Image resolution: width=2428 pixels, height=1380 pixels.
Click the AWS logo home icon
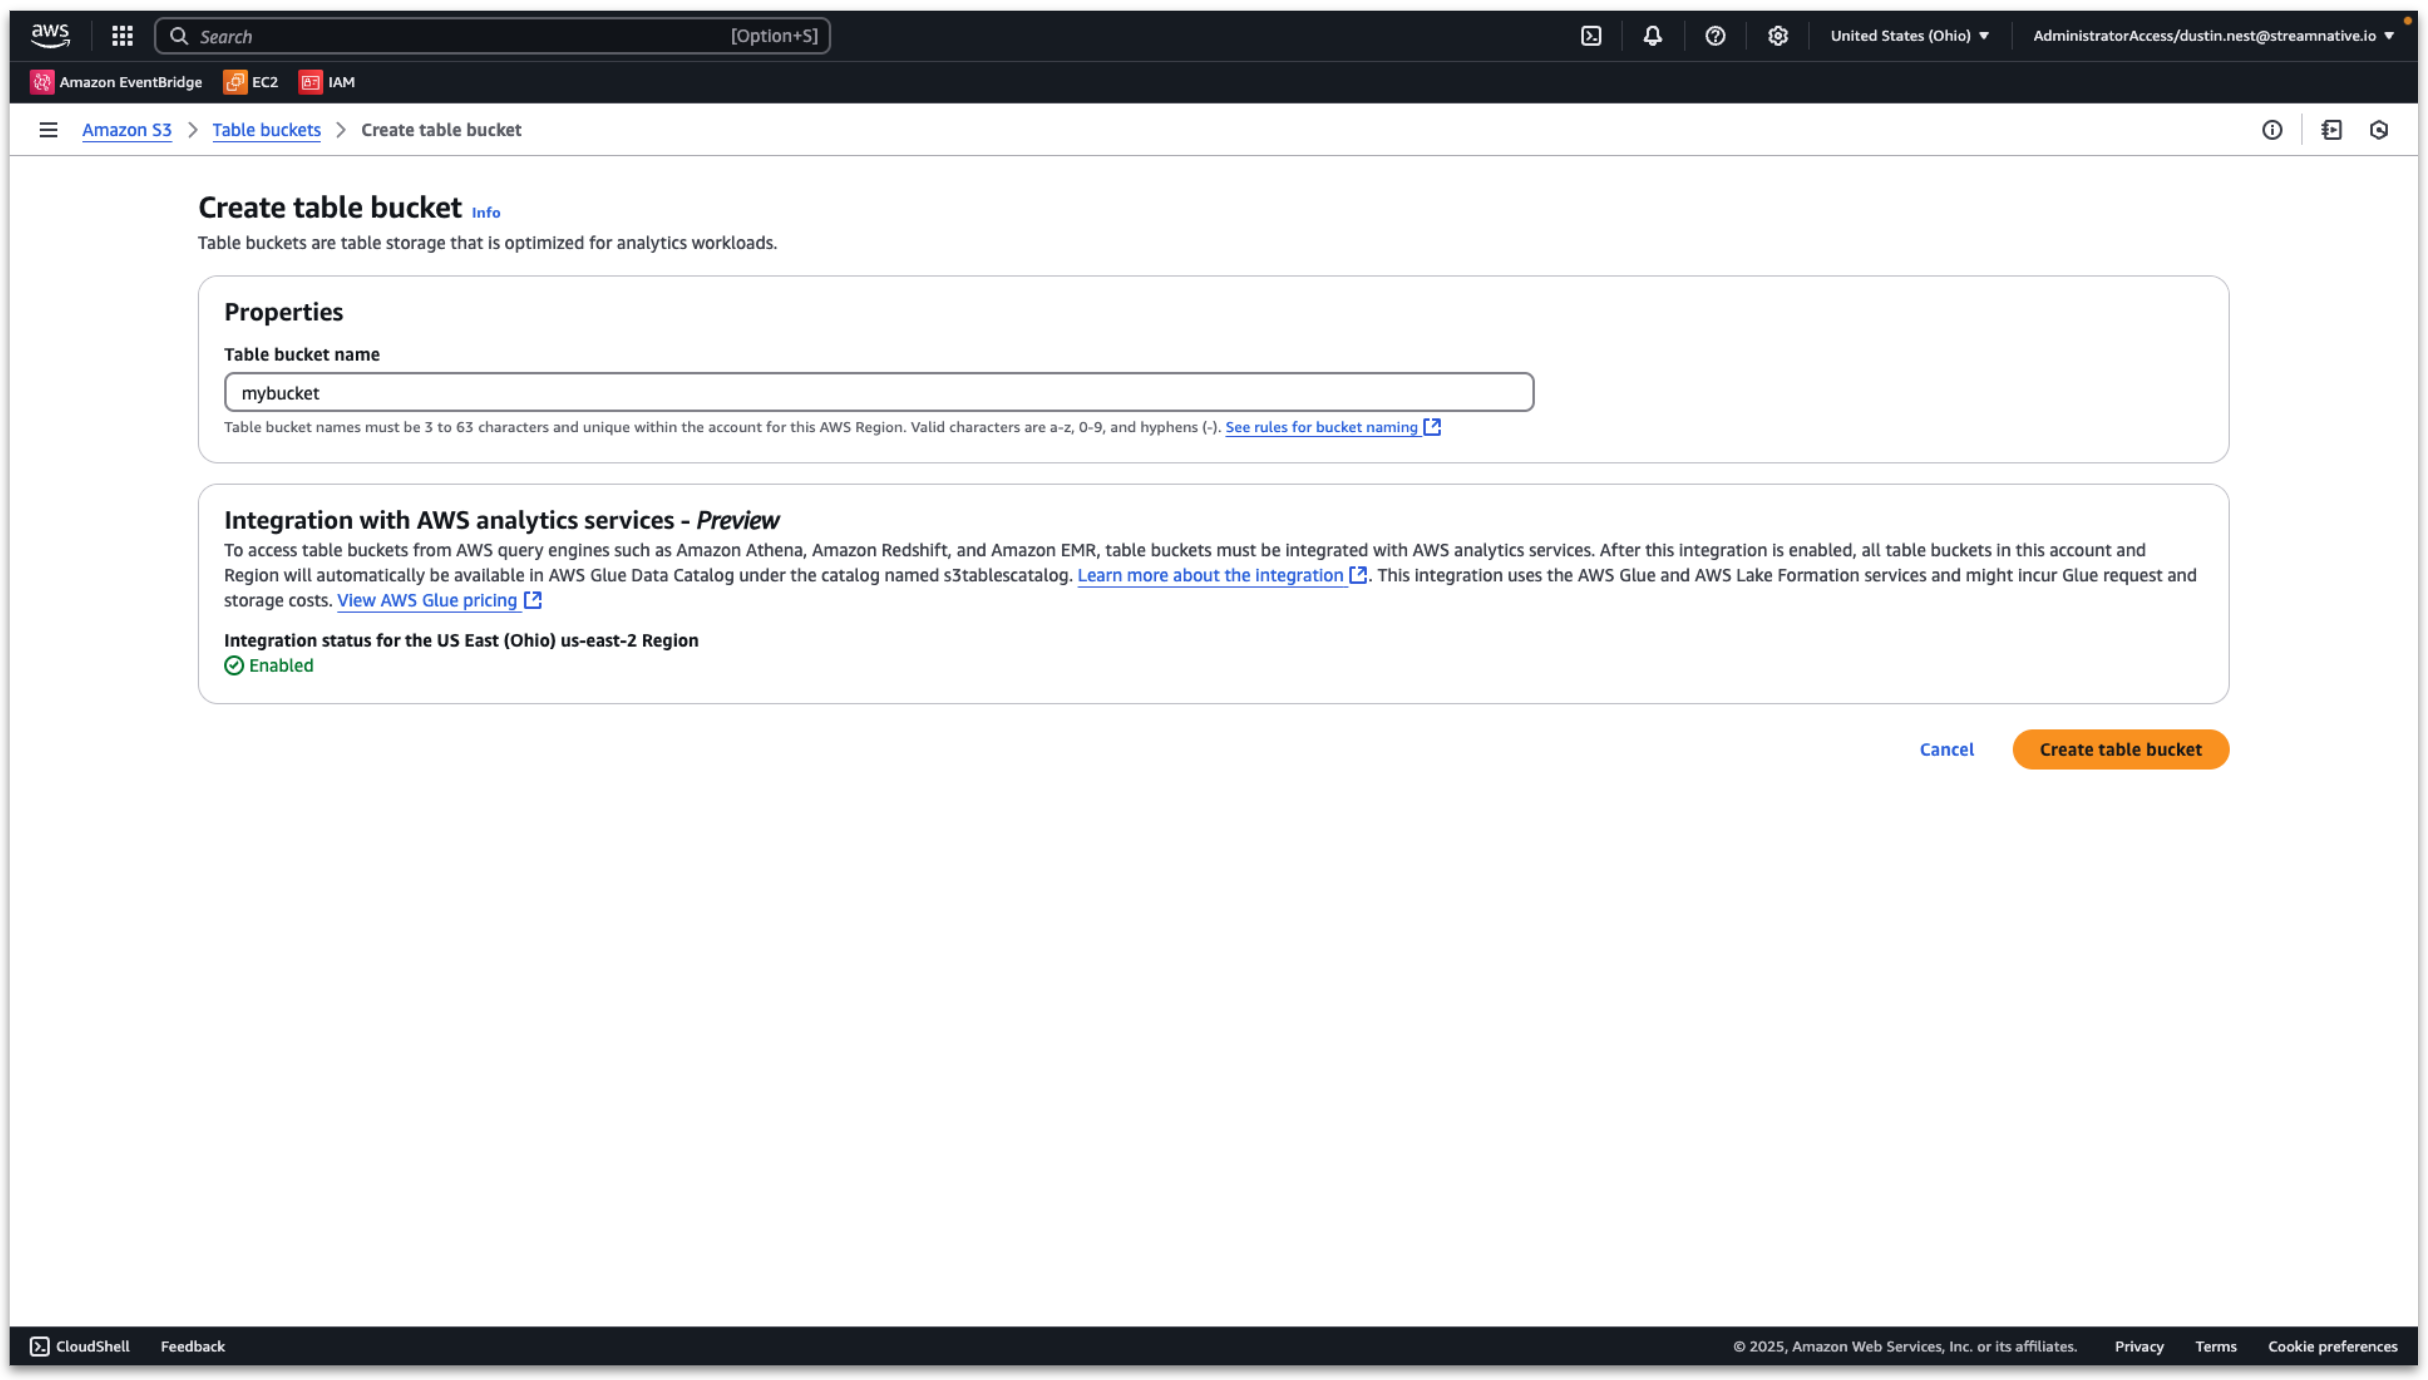[50, 36]
